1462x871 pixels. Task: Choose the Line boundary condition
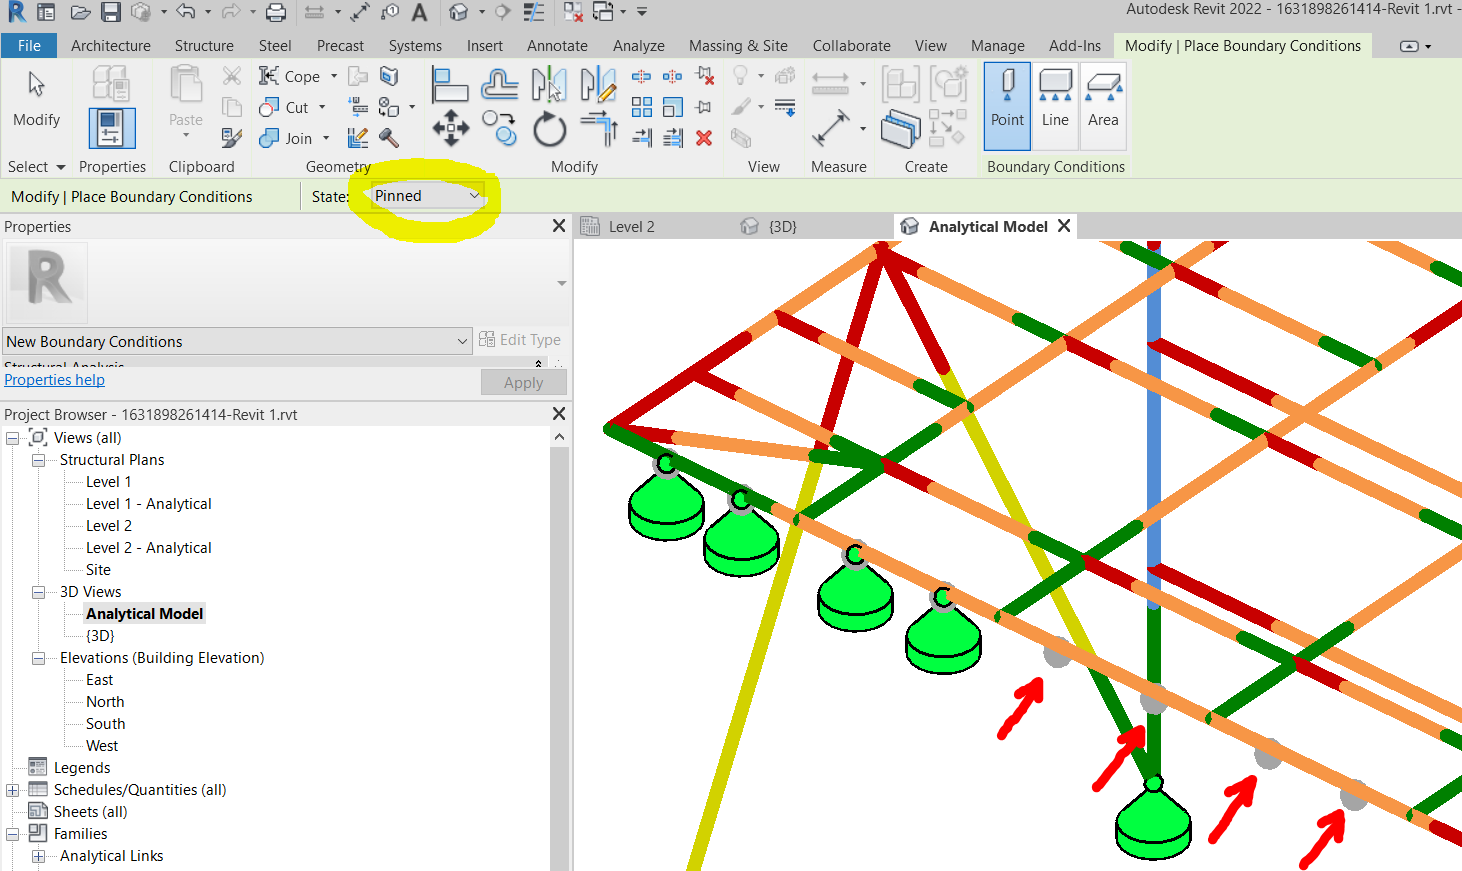[1055, 104]
